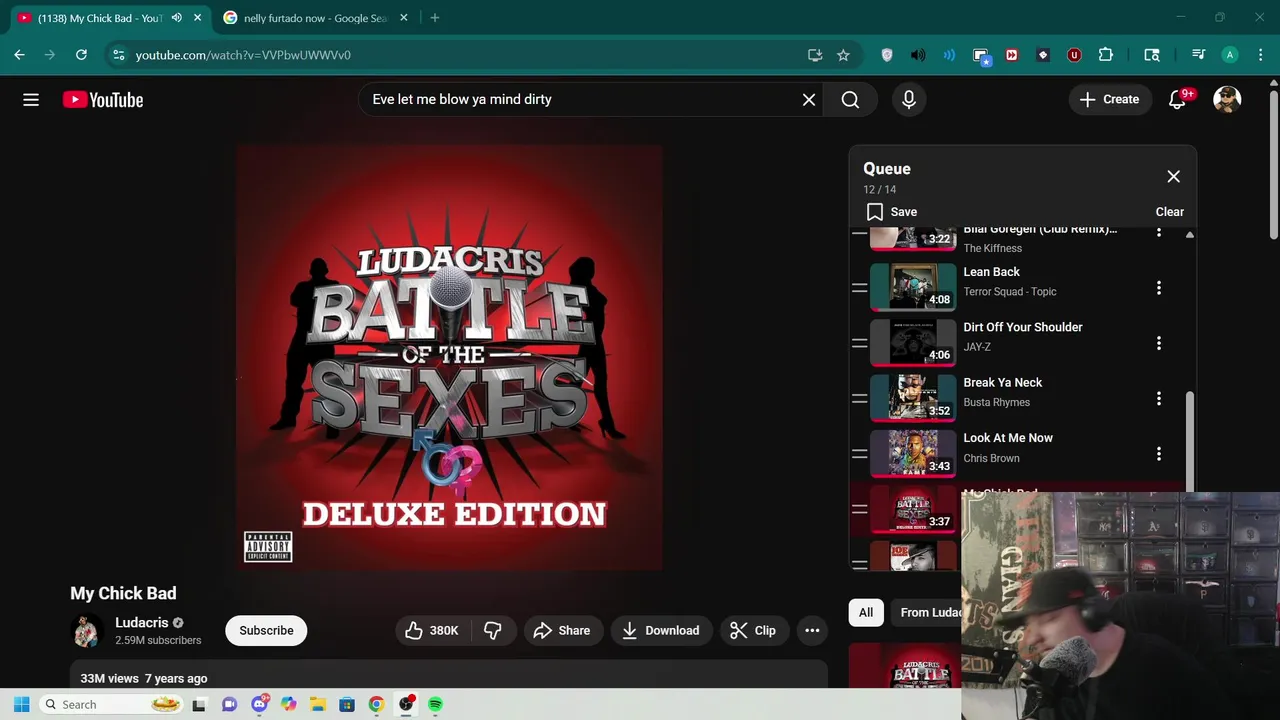The width and height of the screenshot is (1280, 720).
Task: Open Spotify from the taskbar
Action: [435, 704]
